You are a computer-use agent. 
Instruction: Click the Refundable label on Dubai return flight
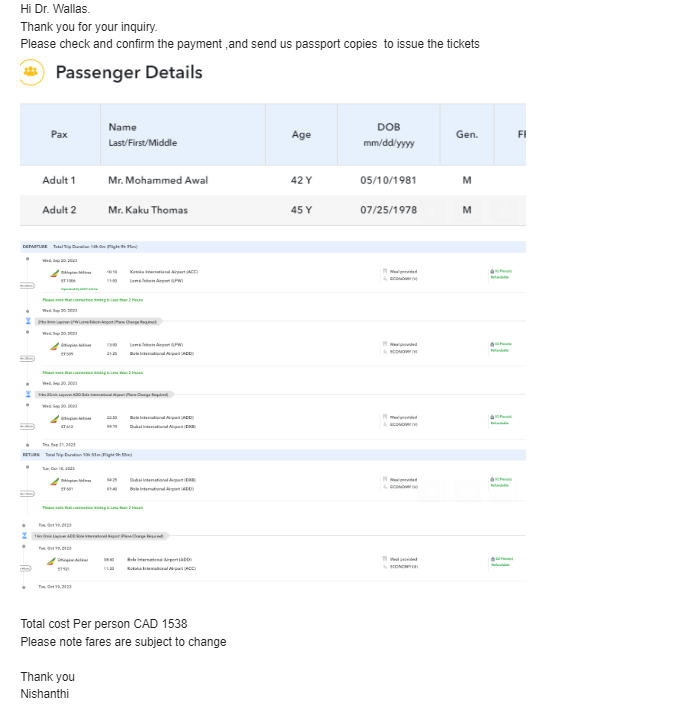pos(500,486)
